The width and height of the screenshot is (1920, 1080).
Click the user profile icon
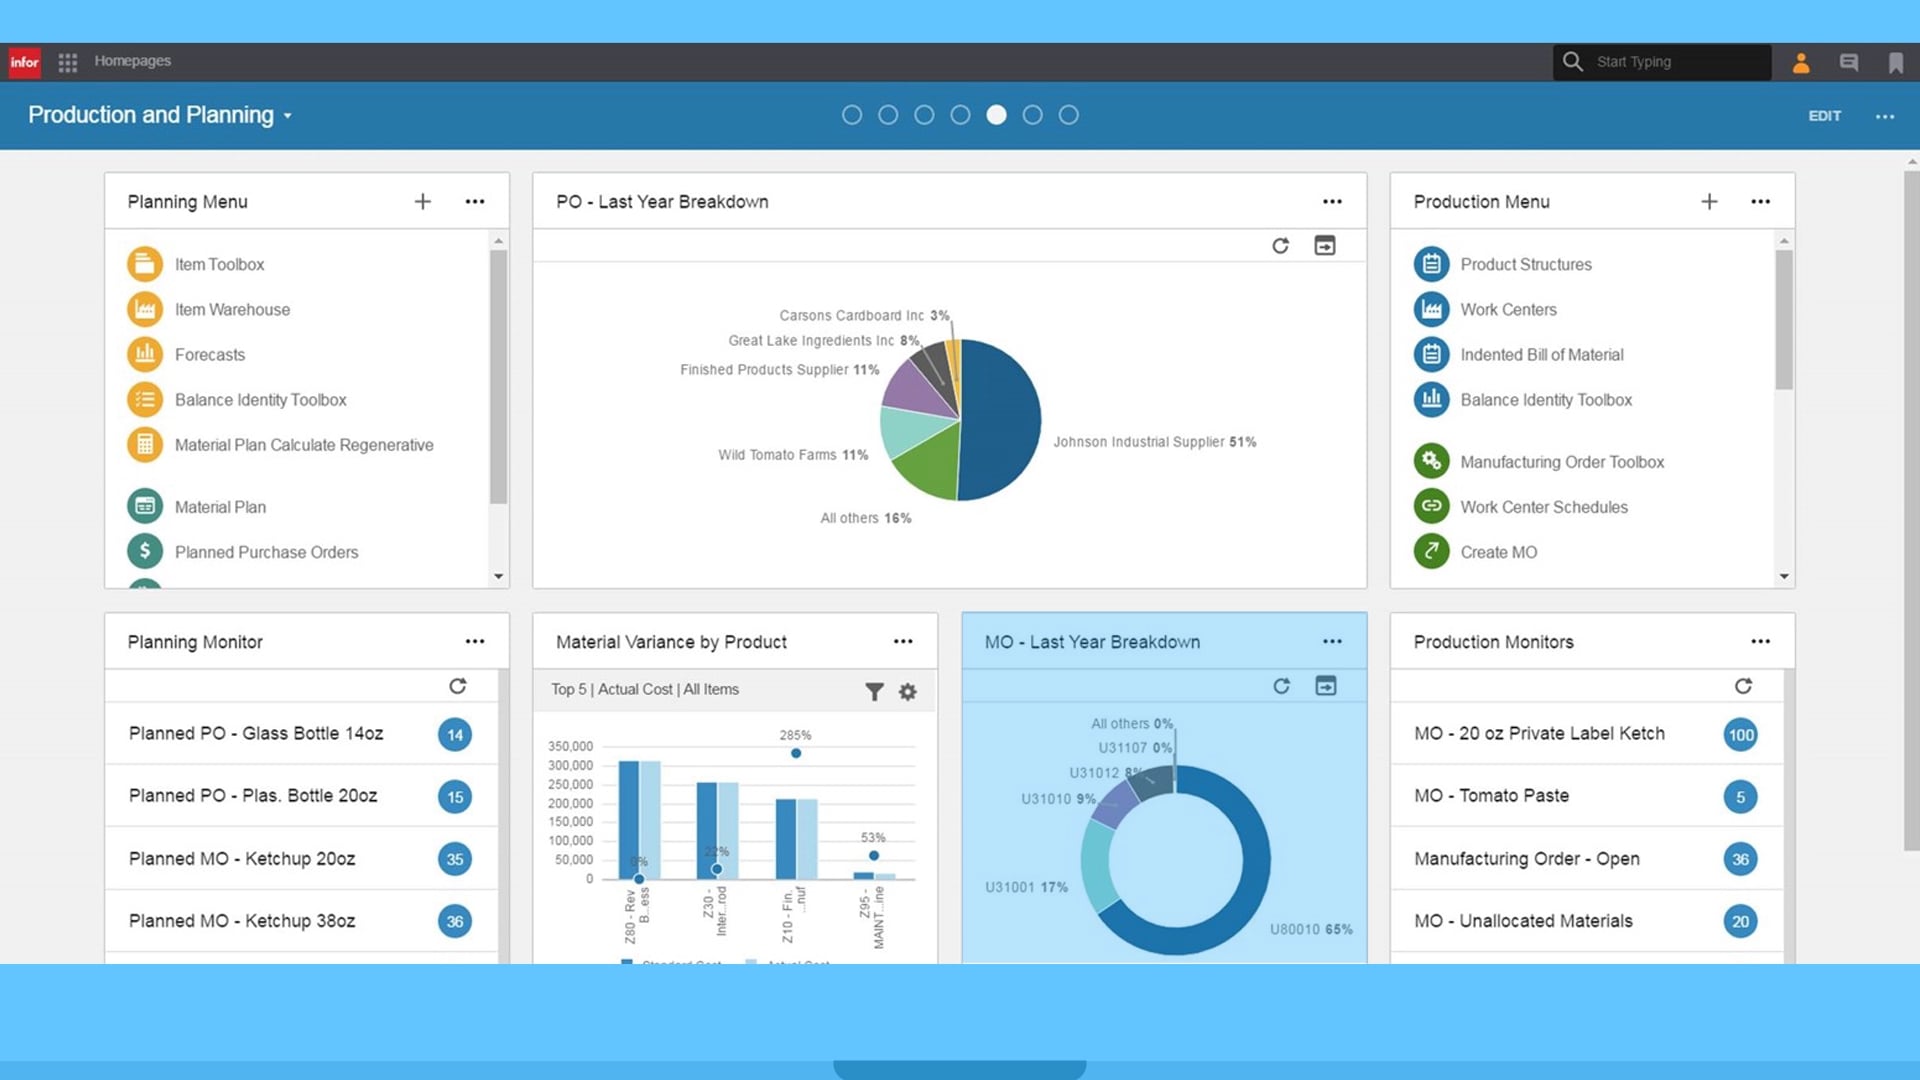click(x=1801, y=62)
